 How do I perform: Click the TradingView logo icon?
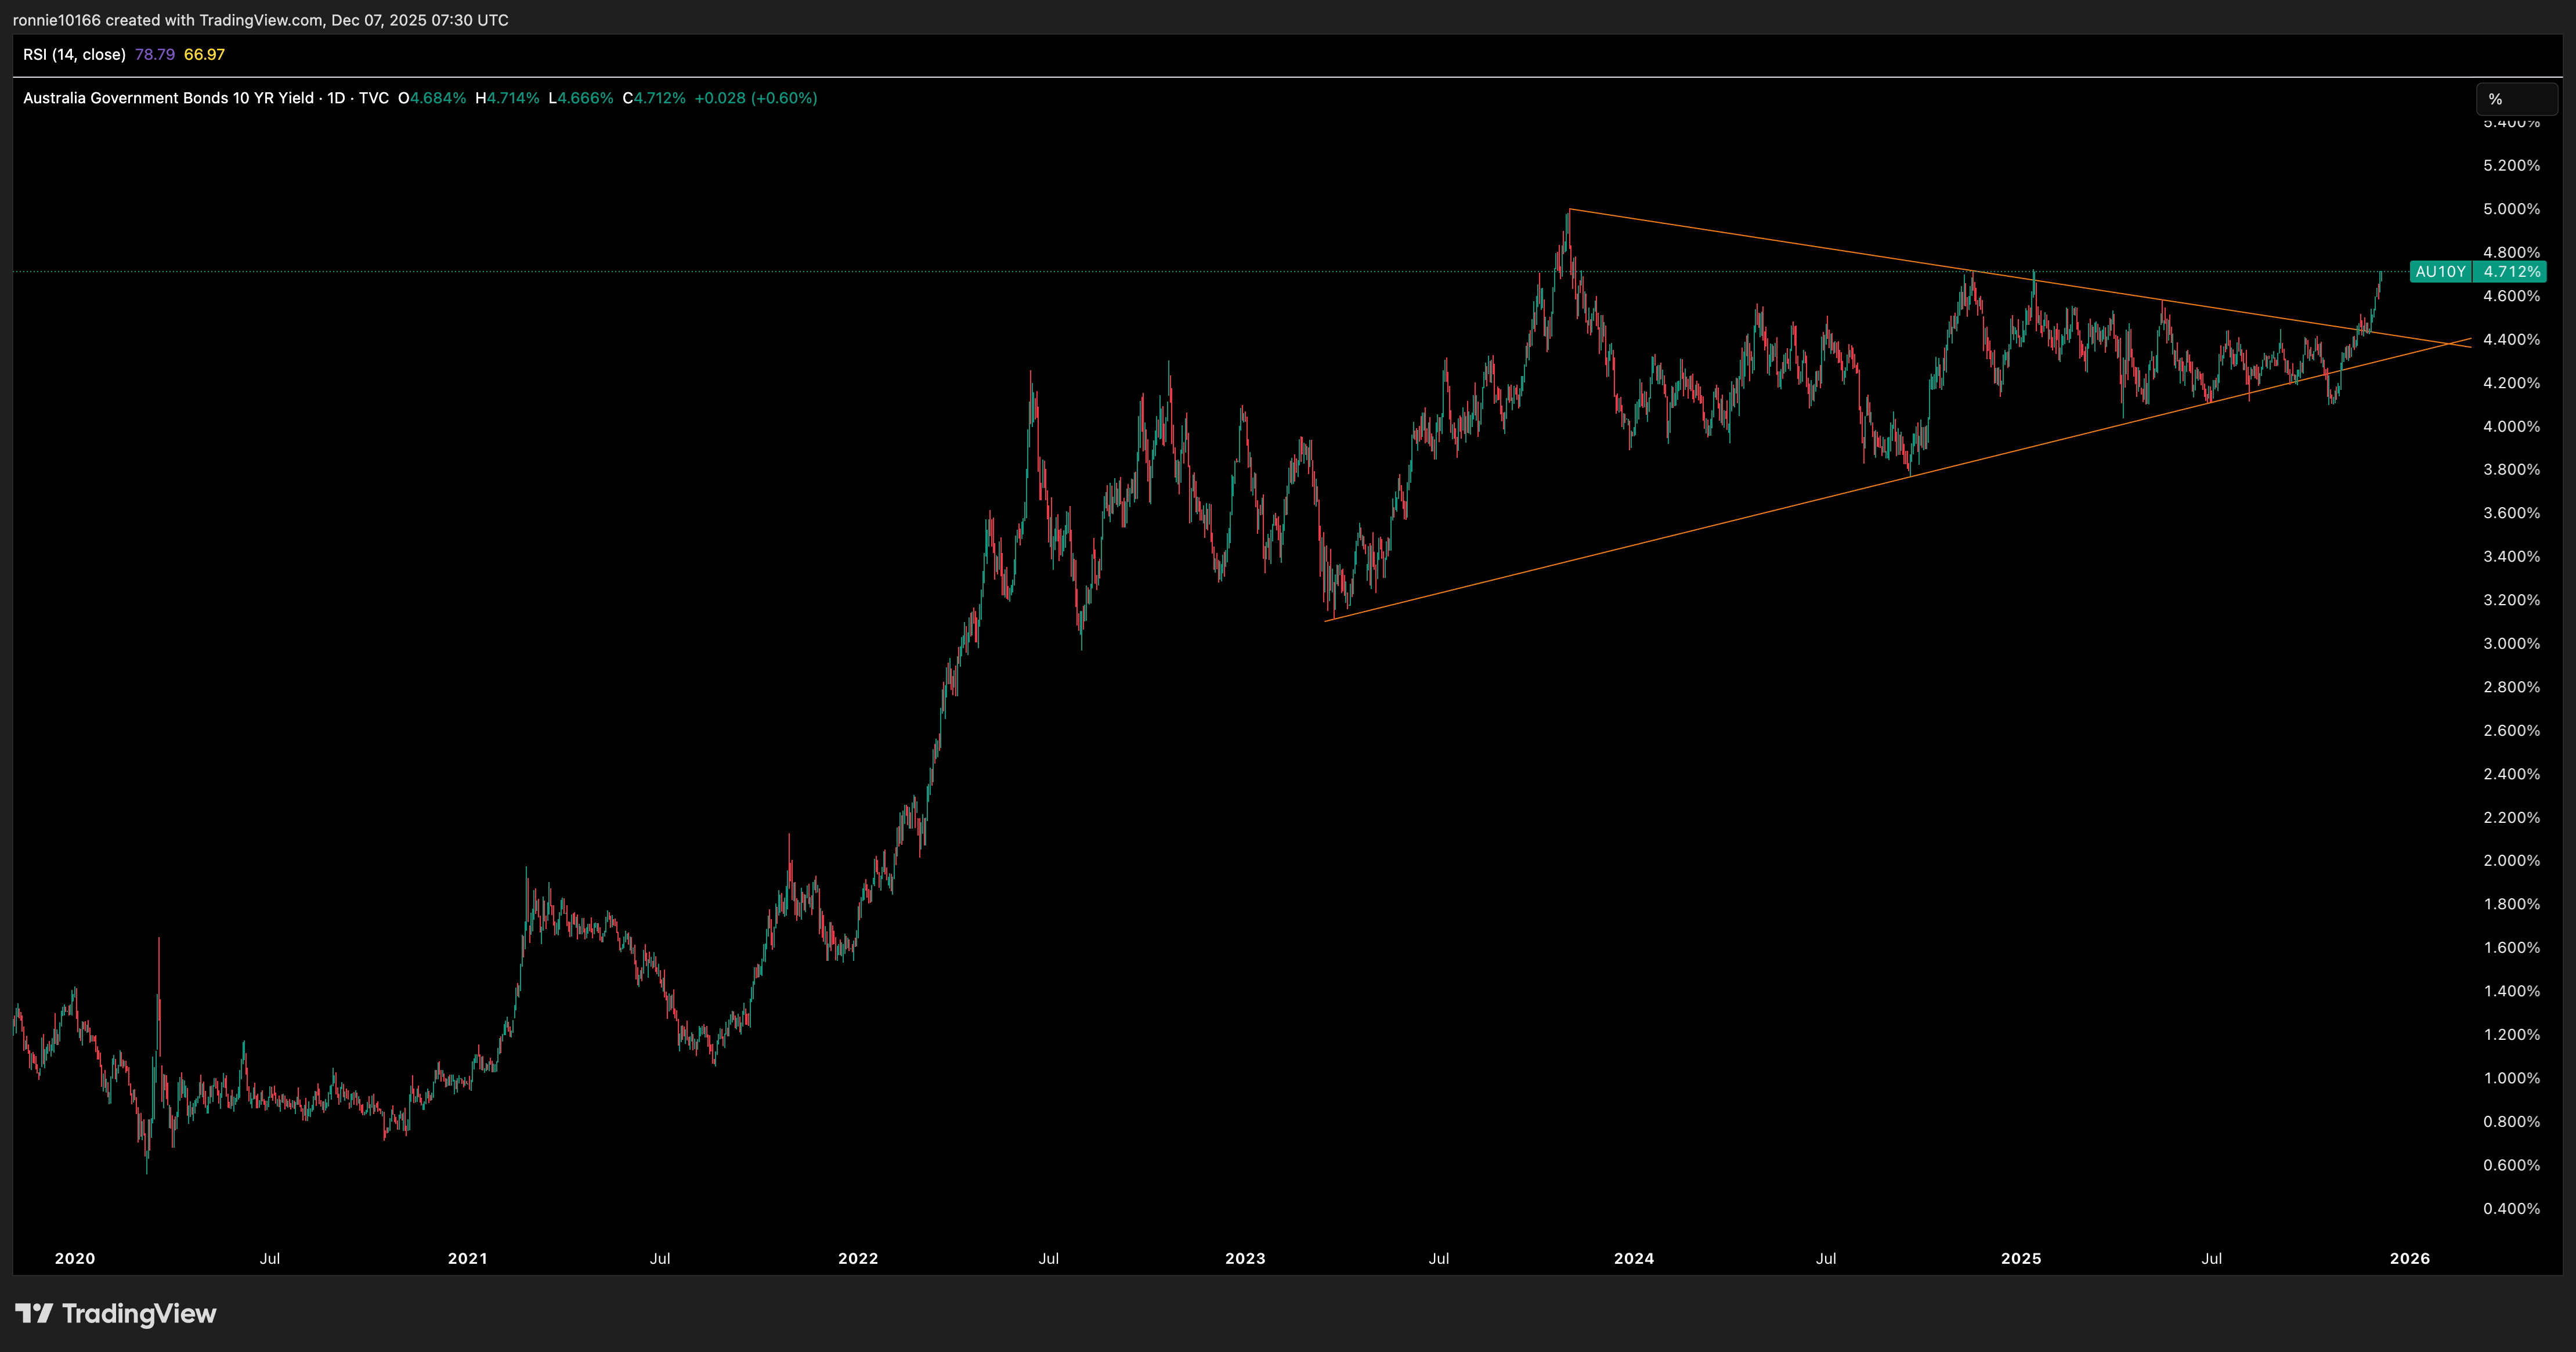(33, 1313)
